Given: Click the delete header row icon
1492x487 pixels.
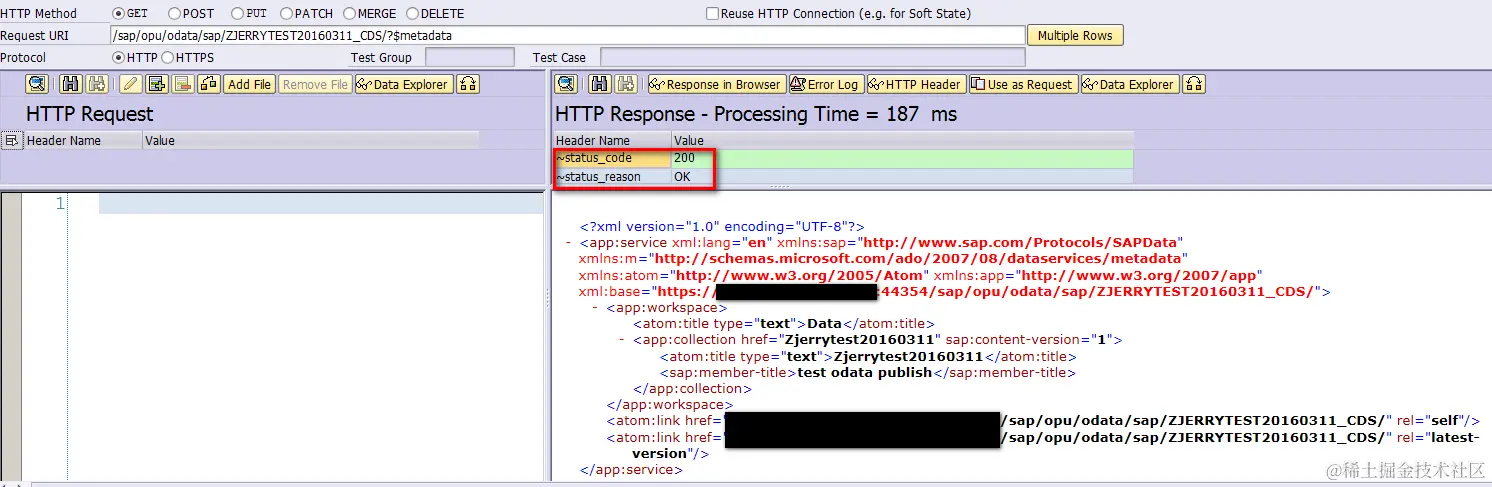Looking at the screenshot, I should tap(182, 84).
